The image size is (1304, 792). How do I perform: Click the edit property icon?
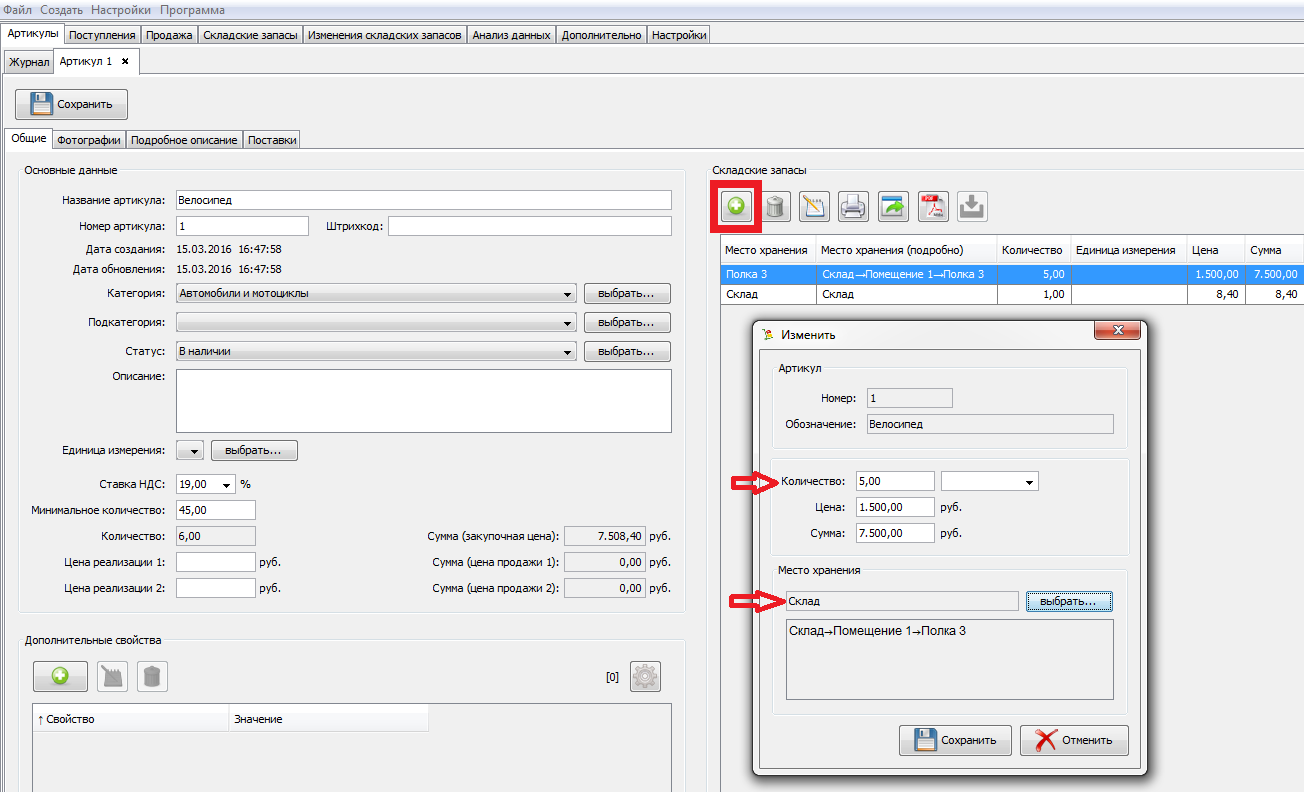click(x=113, y=677)
